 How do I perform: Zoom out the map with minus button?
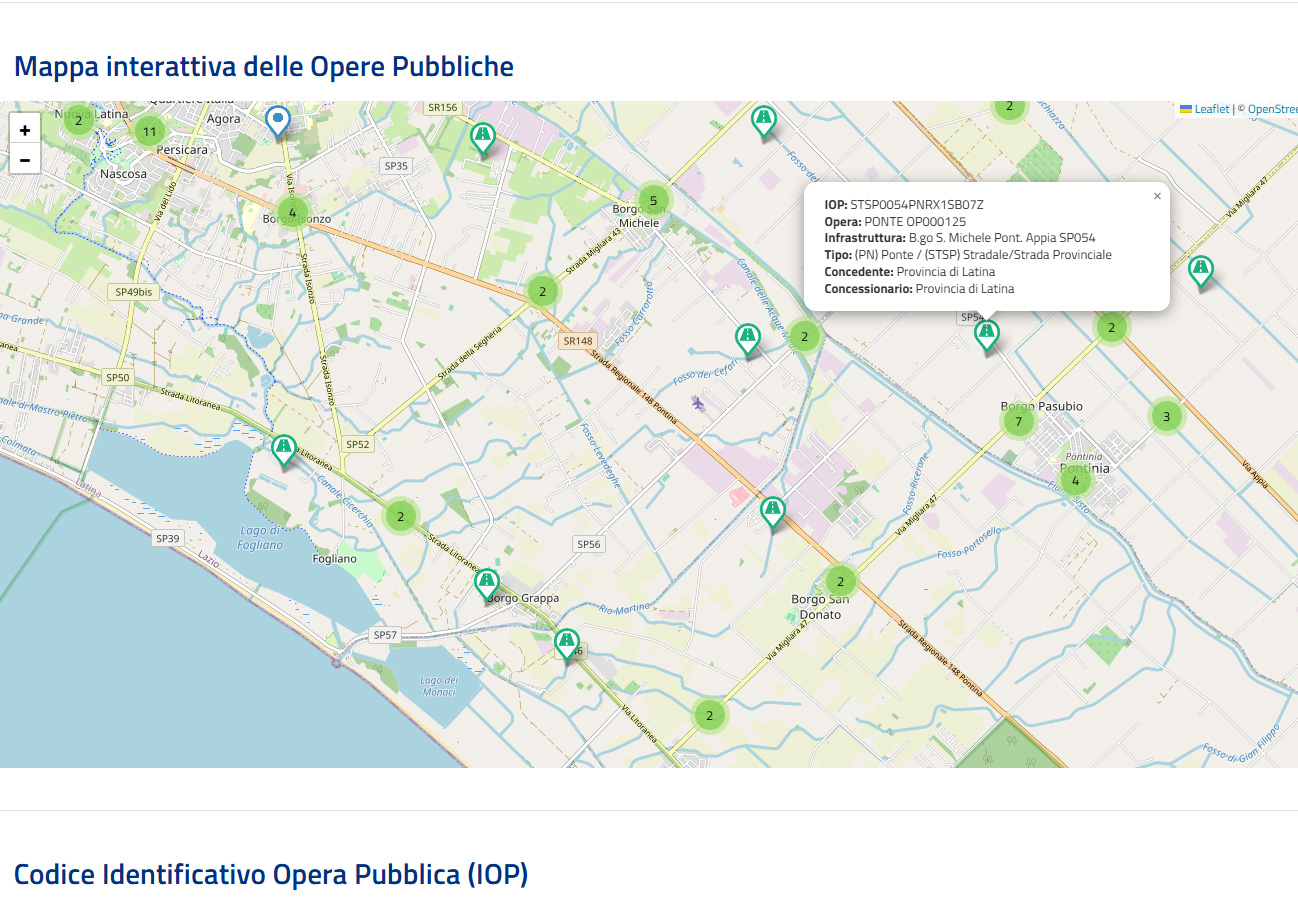[x=25, y=159]
